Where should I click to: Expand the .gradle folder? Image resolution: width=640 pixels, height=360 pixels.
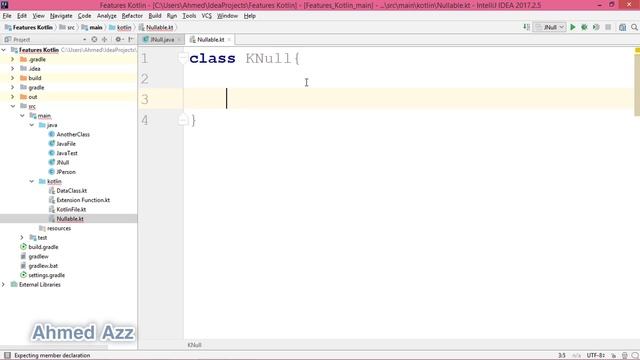[x=12, y=59]
